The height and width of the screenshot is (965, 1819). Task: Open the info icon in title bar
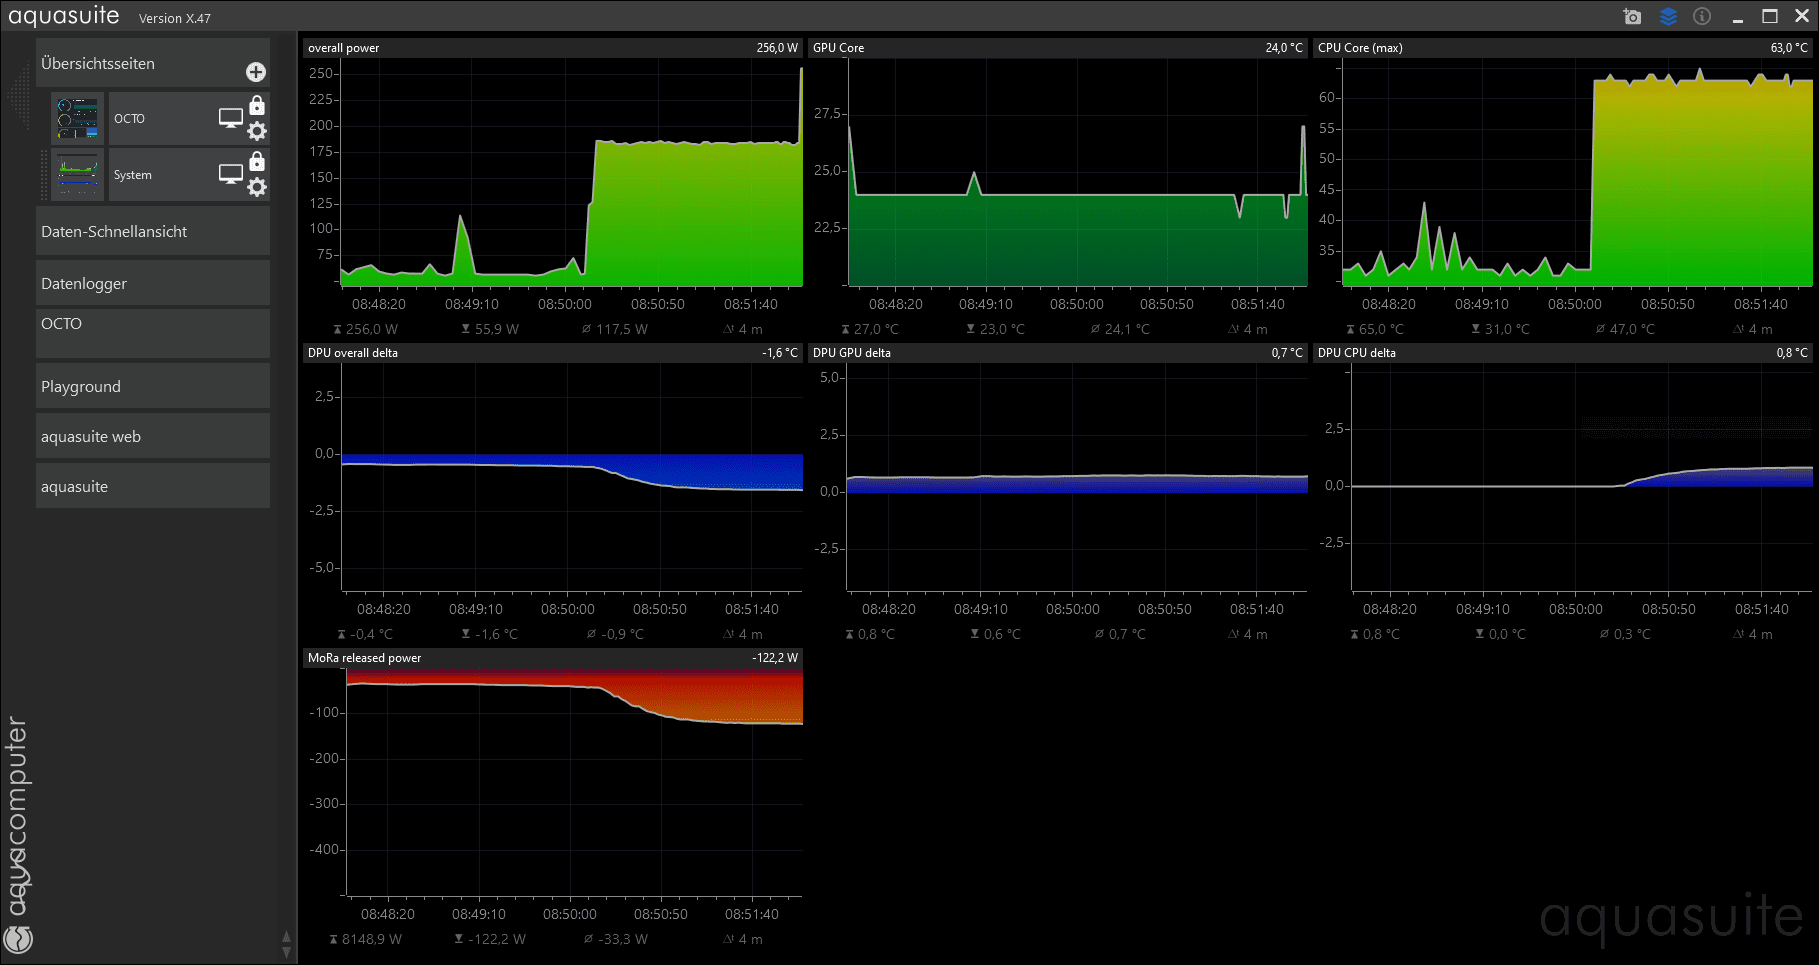(x=1702, y=16)
